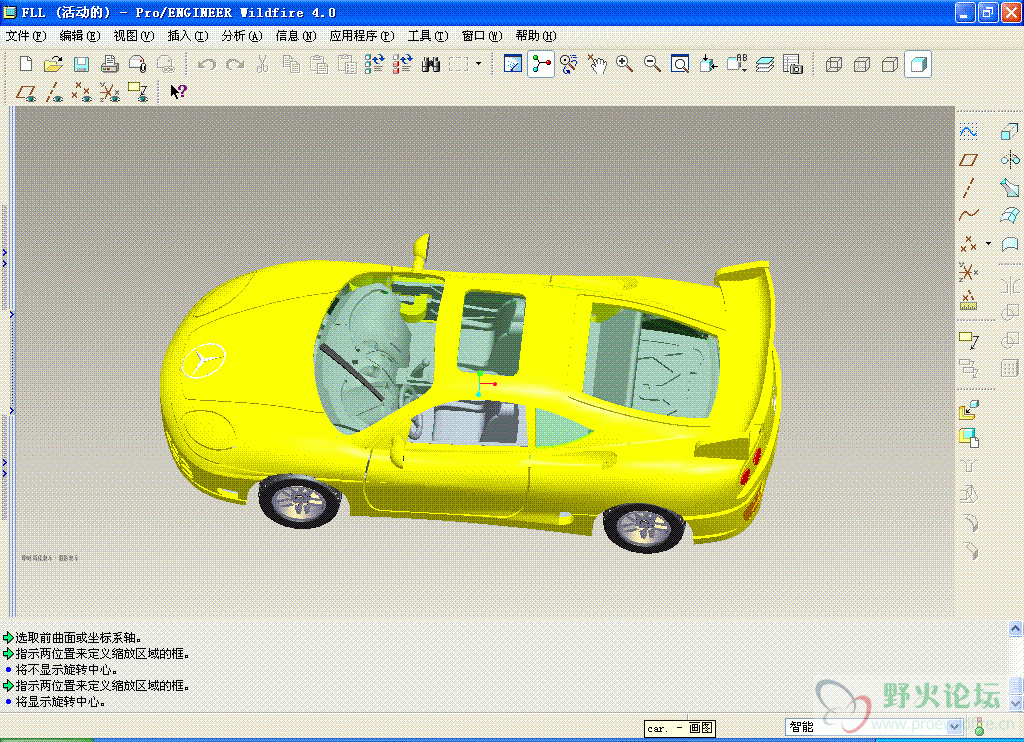Insert an analysis feature ruler icon
The height and width of the screenshot is (742, 1024).
coord(968,300)
